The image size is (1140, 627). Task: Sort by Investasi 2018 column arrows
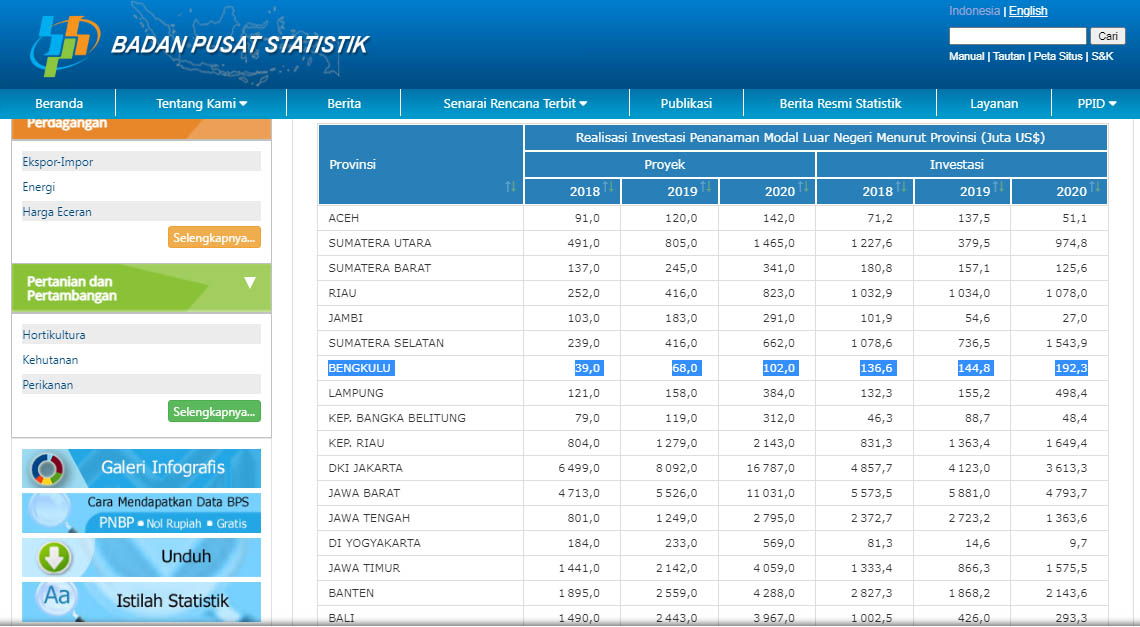coord(901,187)
